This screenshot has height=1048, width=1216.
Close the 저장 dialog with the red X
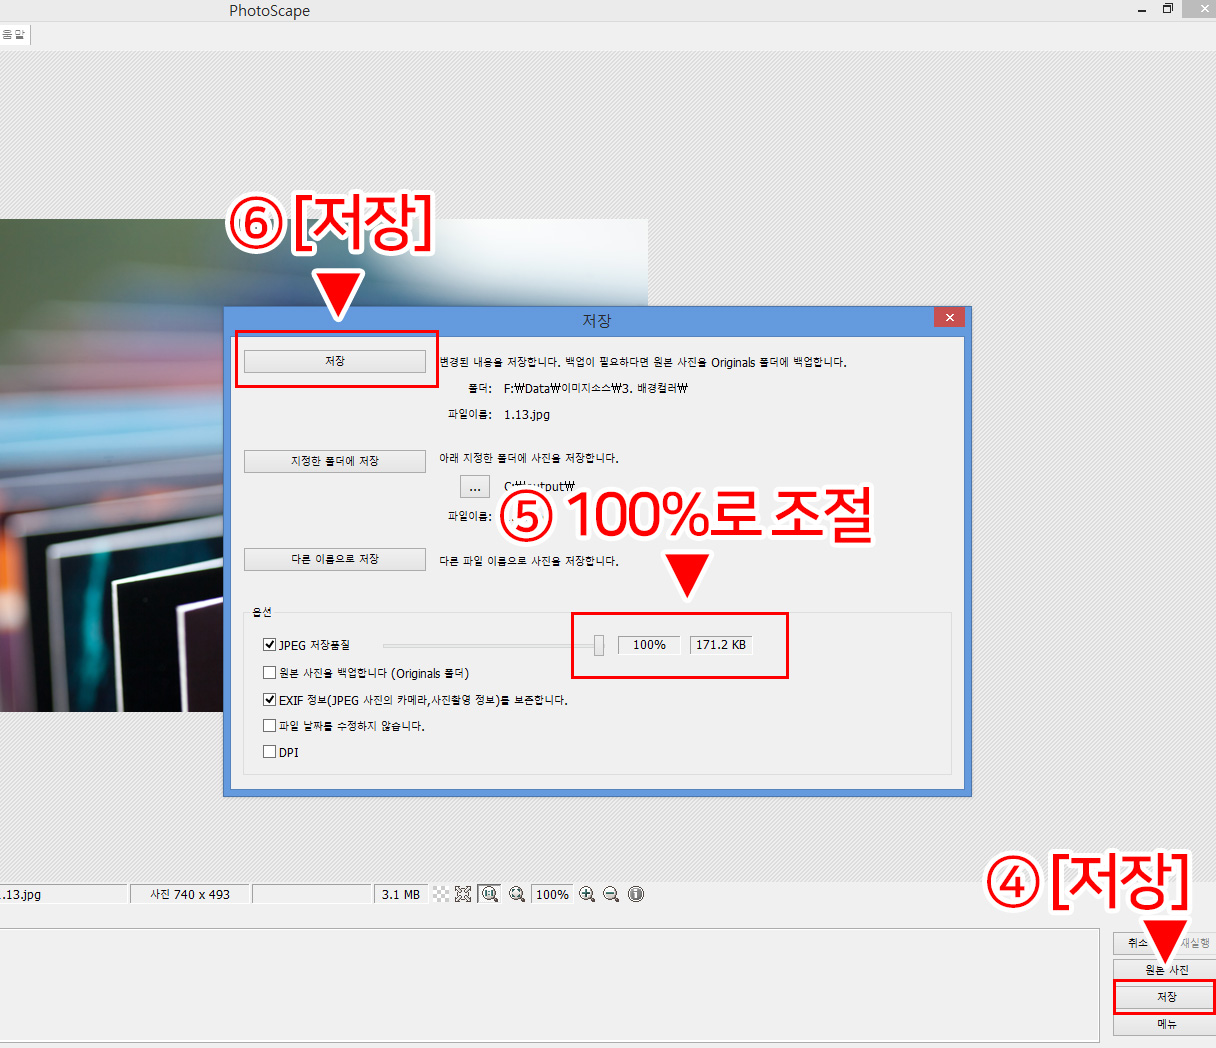pos(949,317)
